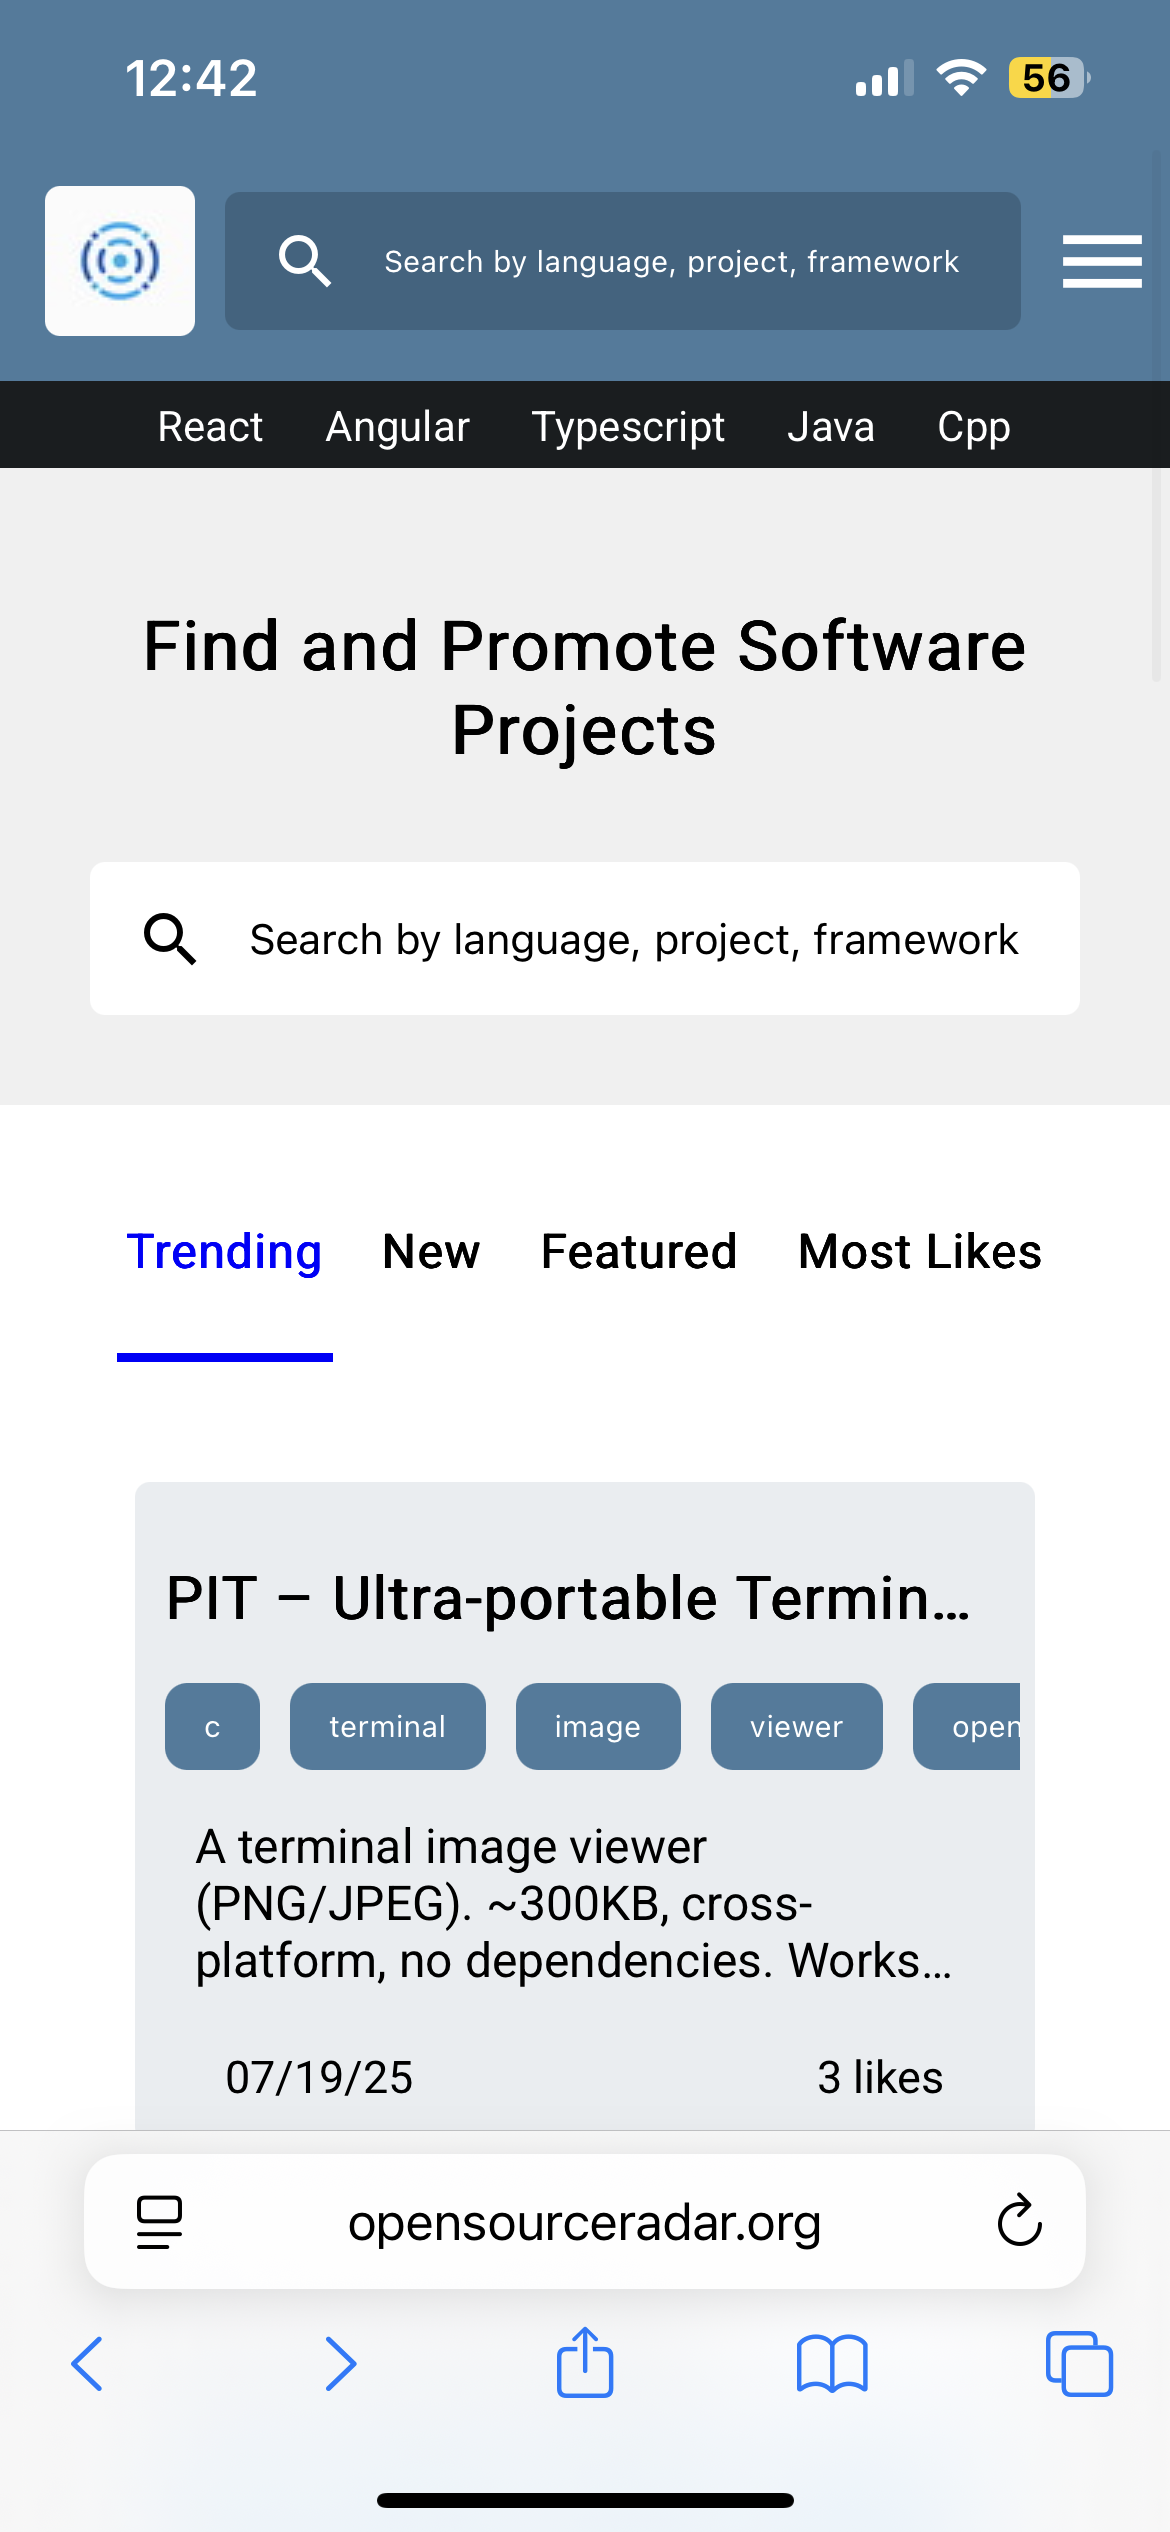This screenshot has width=1170, height=2532.
Task: Click the search magnifier in the top bar
Action: click(x=305, y=261)
